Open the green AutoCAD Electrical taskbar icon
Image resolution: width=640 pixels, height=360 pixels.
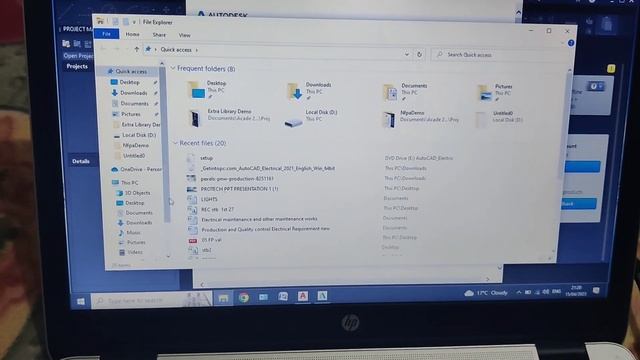tap(322, 296)
